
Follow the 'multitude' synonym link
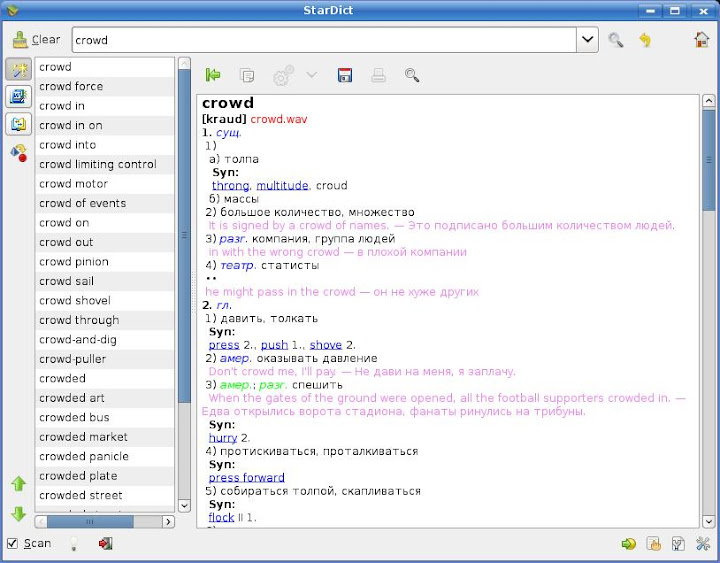tap(282, 186)
